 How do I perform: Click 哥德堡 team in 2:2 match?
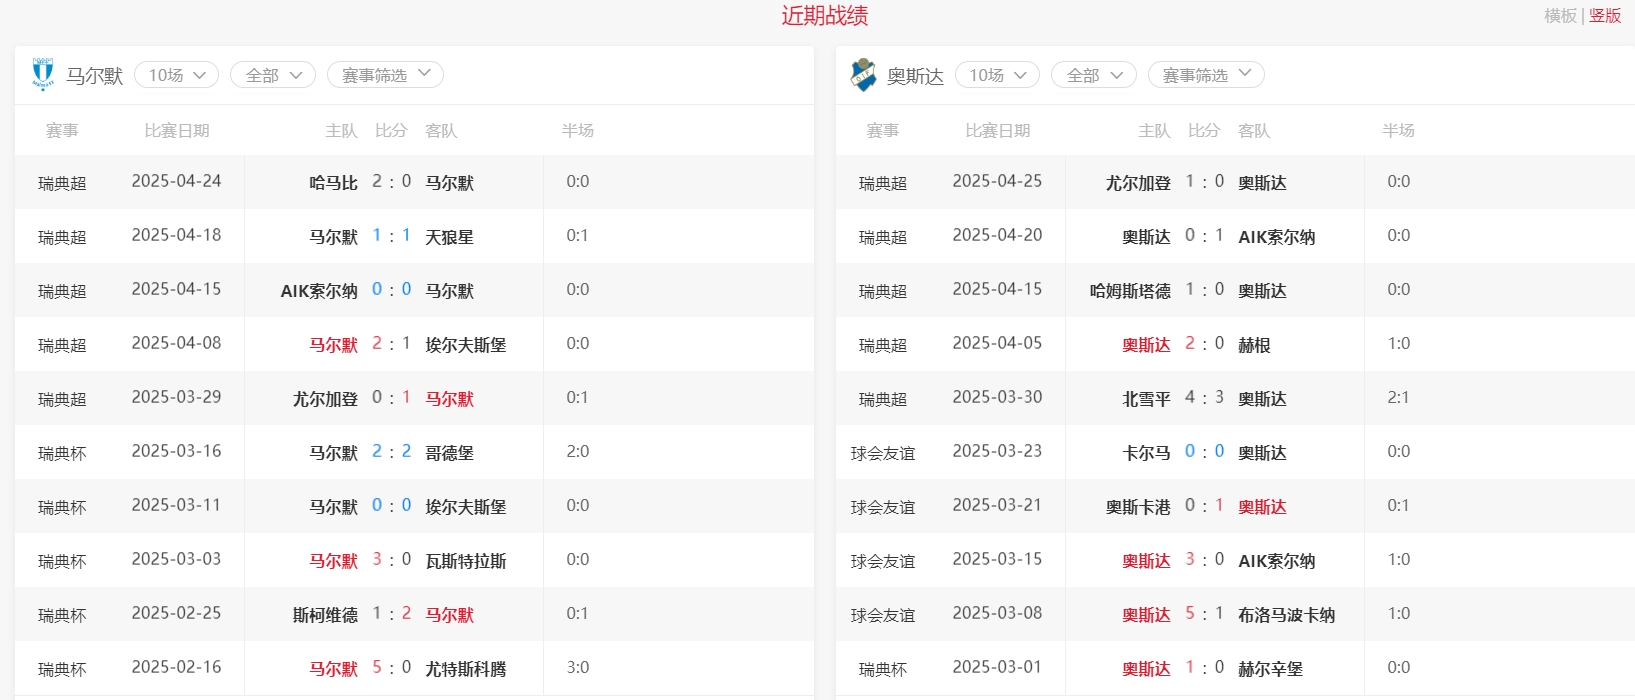(449, 453)
